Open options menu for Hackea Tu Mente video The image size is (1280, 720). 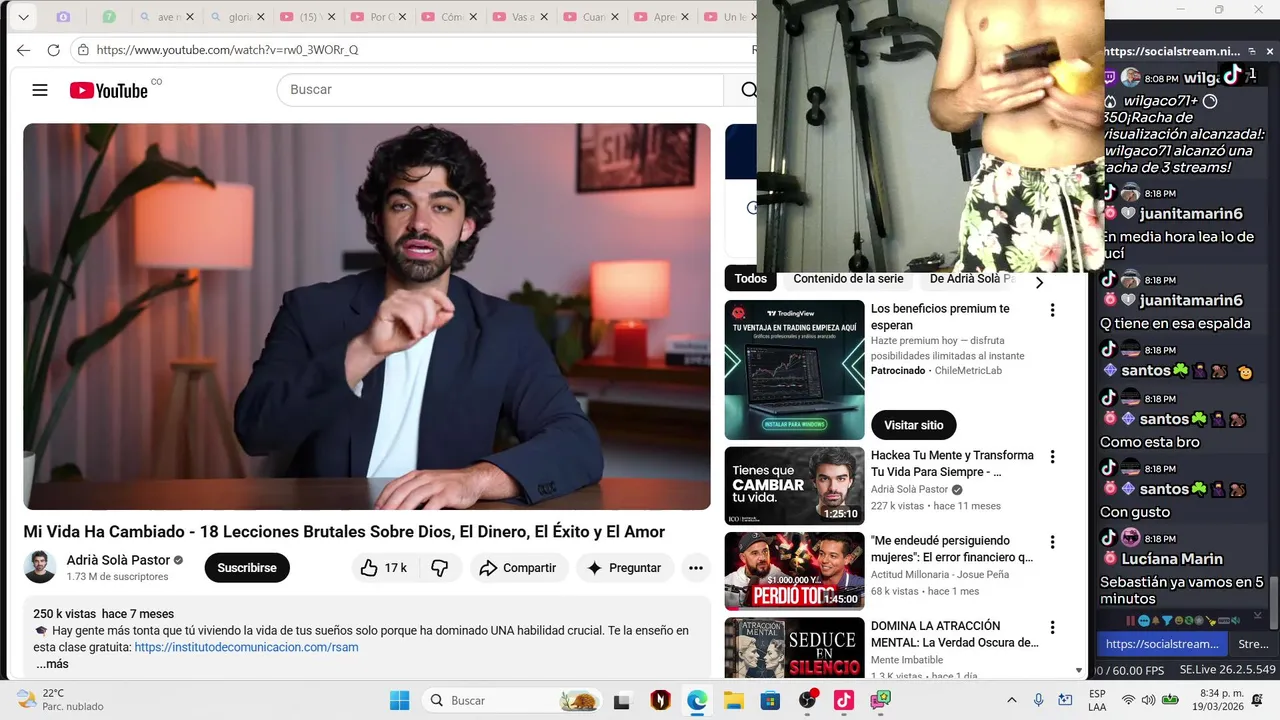[x=1052, y=457]
